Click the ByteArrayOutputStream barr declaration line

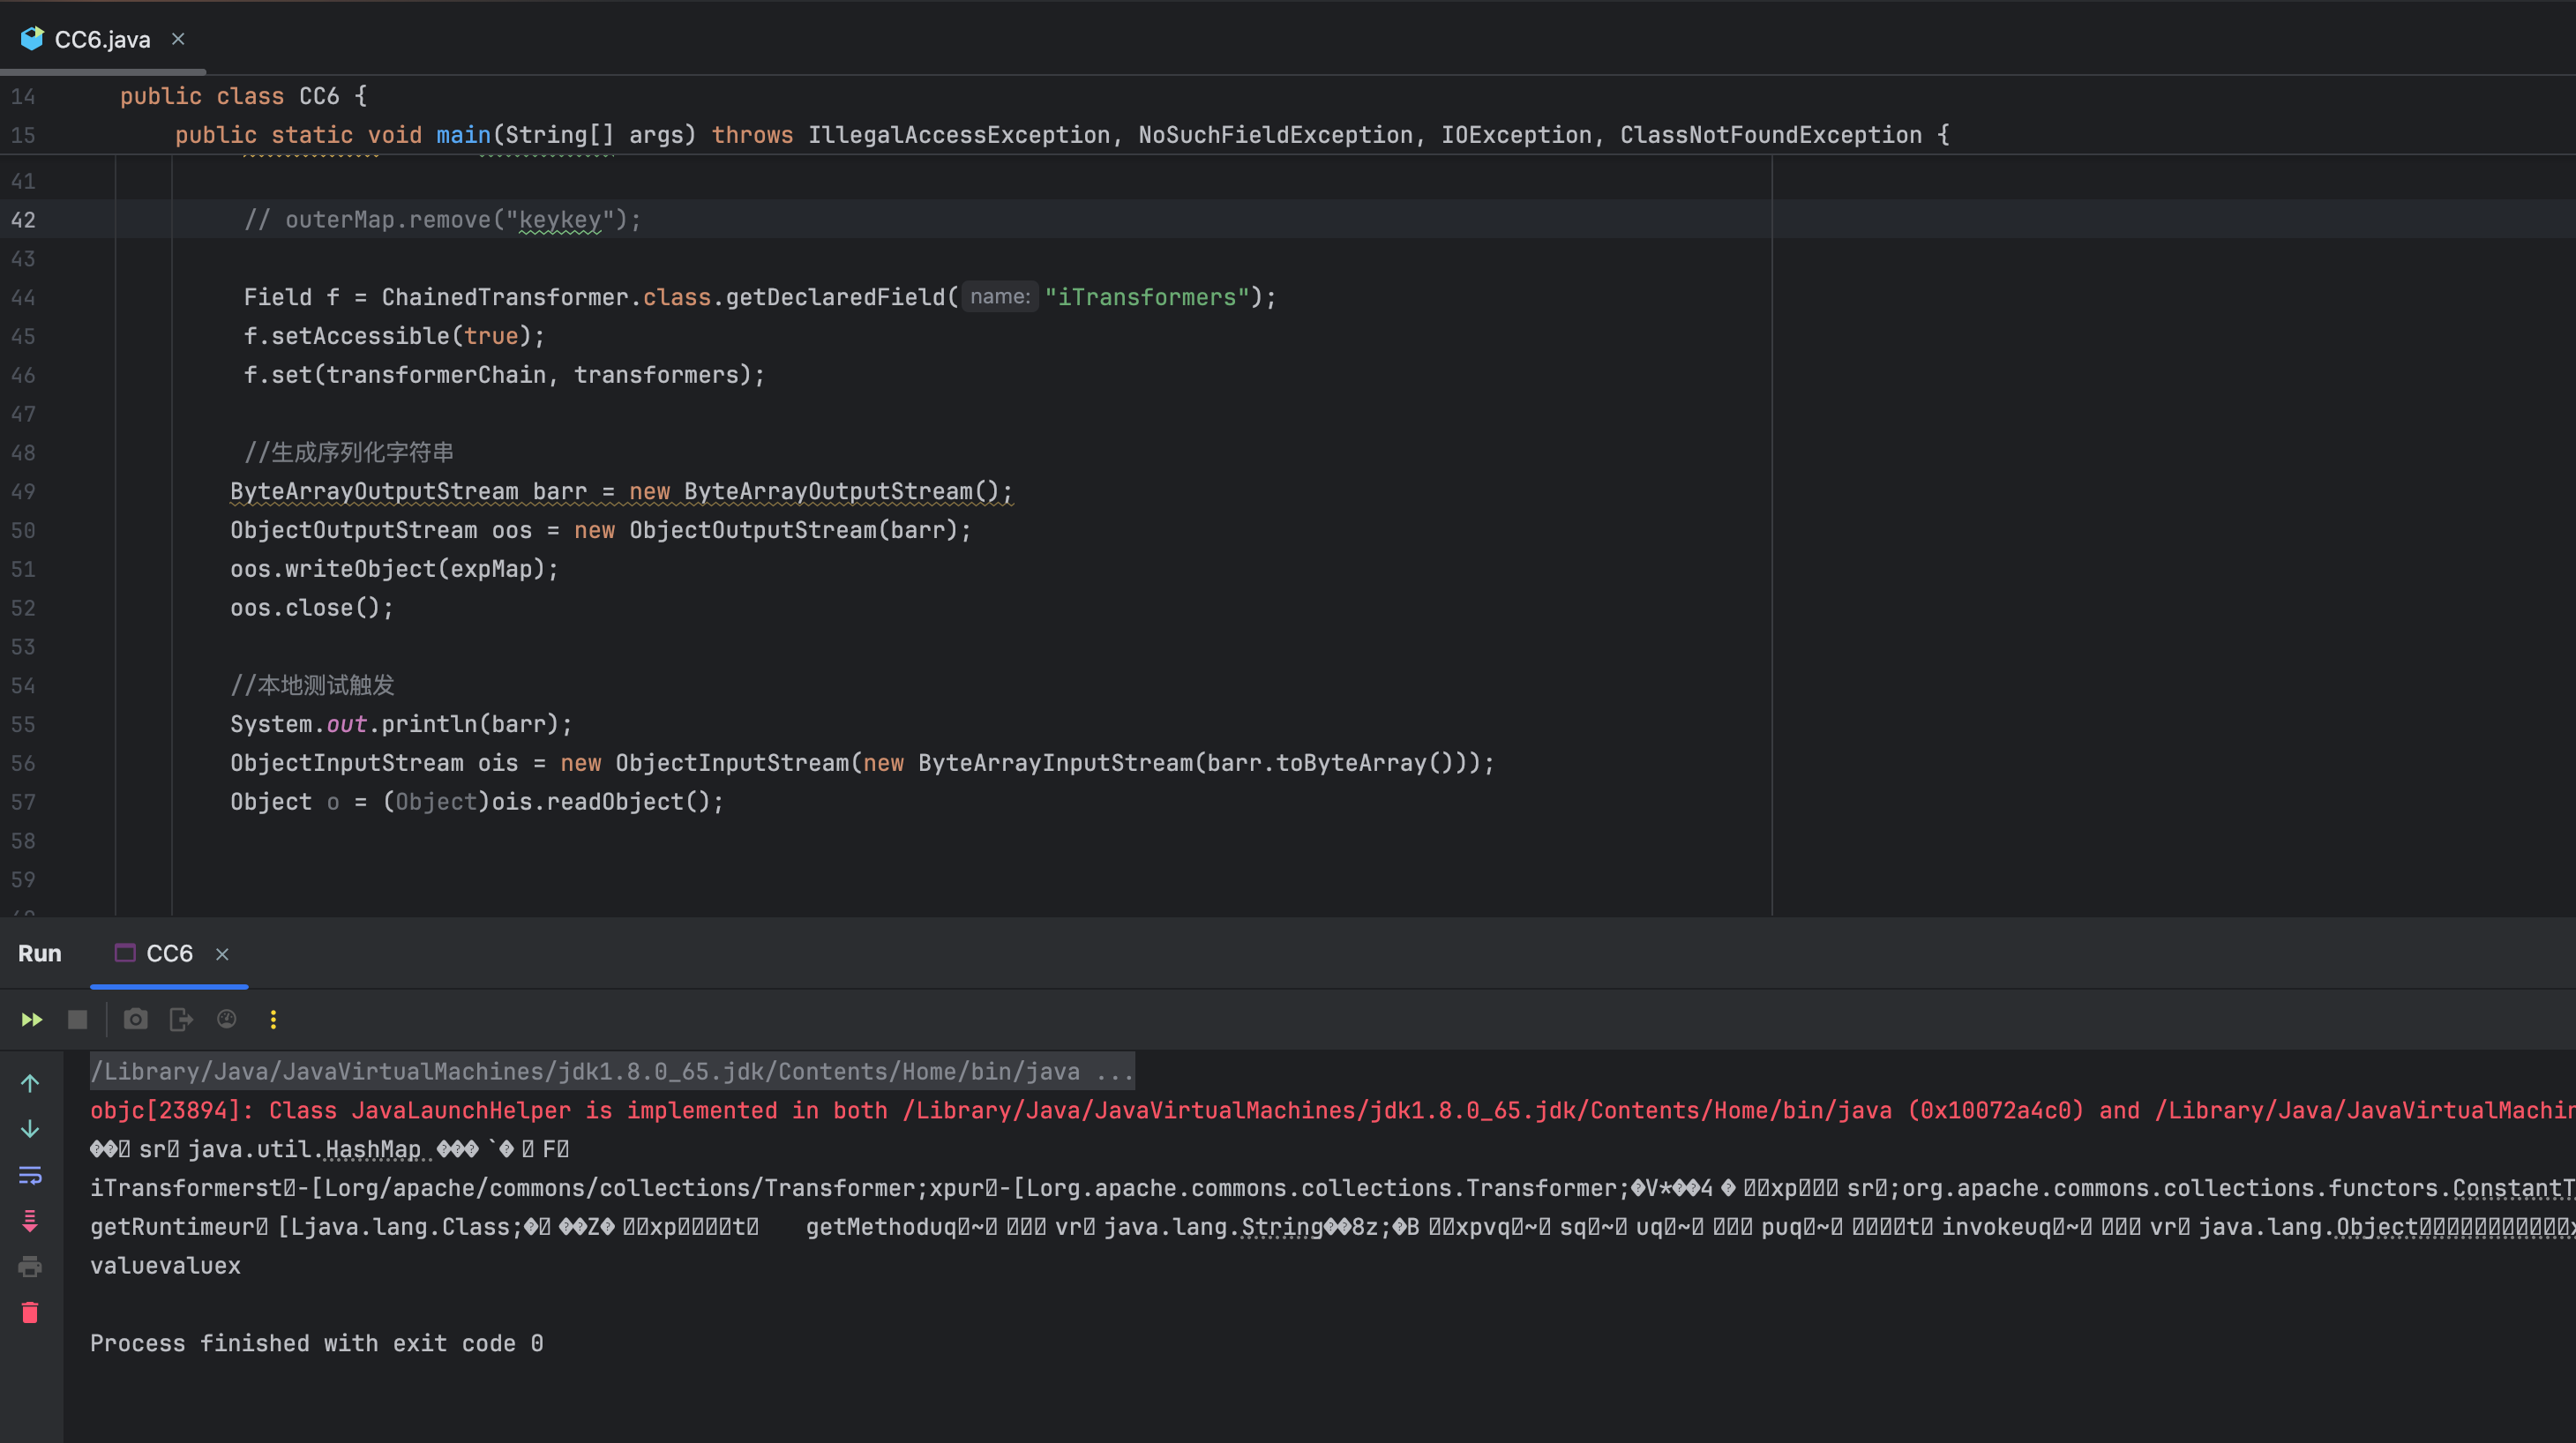click(621, 492)
